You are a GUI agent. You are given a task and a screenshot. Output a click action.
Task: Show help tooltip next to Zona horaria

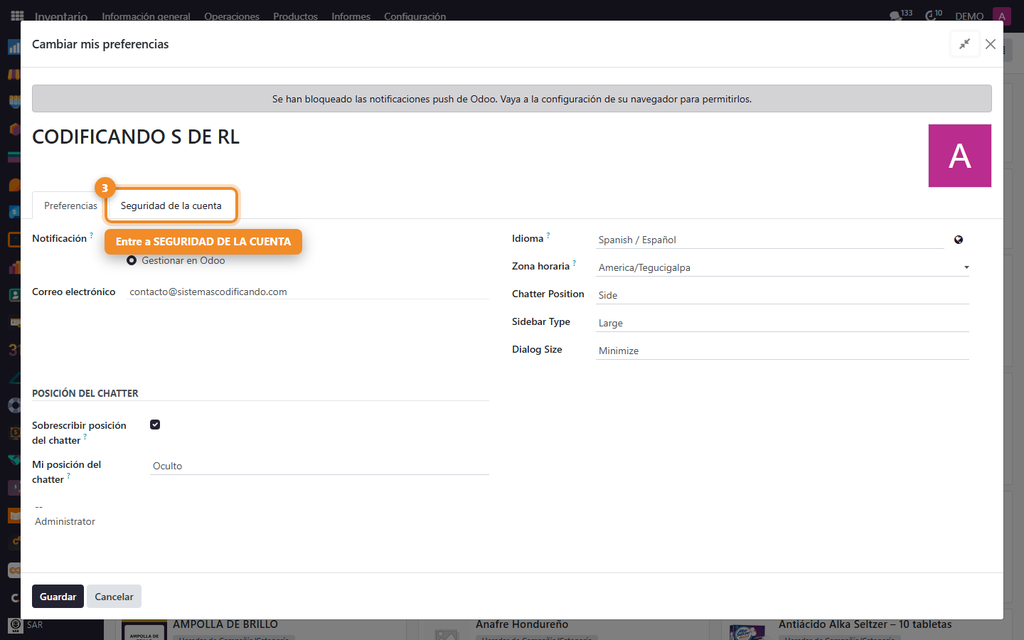574,263
